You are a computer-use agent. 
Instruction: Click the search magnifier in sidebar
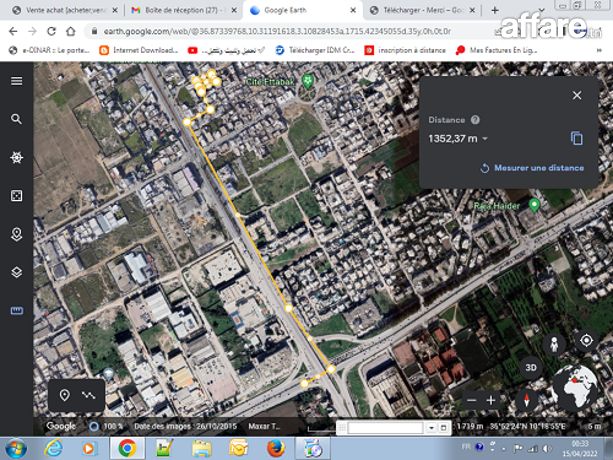pyautogui.click(x=16, y=119)
